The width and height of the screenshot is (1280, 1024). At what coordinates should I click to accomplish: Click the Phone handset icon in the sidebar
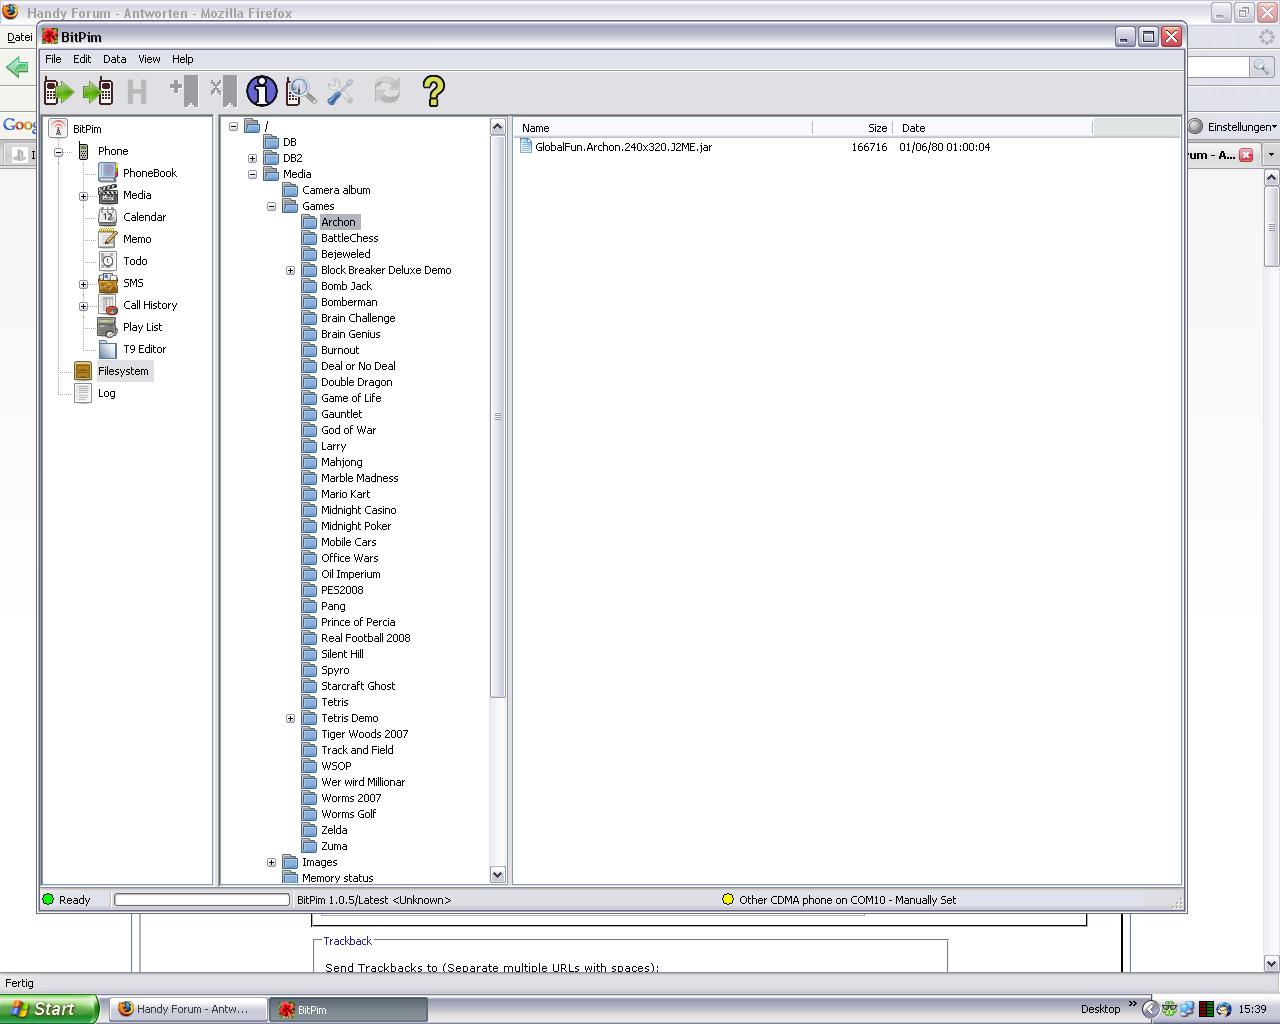pyautogui.click(x=83, y=151)
